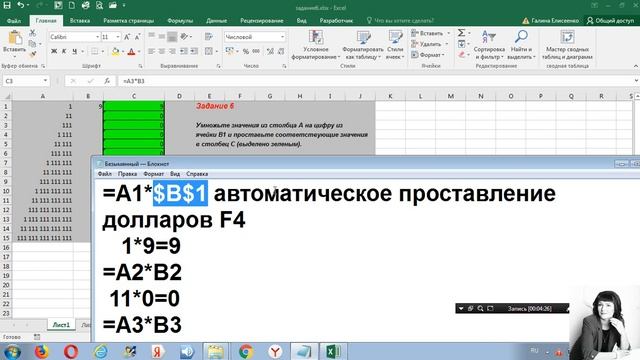Open Google Chrome from the taskbar
This screenshot has width=640, height=360.
246,351
